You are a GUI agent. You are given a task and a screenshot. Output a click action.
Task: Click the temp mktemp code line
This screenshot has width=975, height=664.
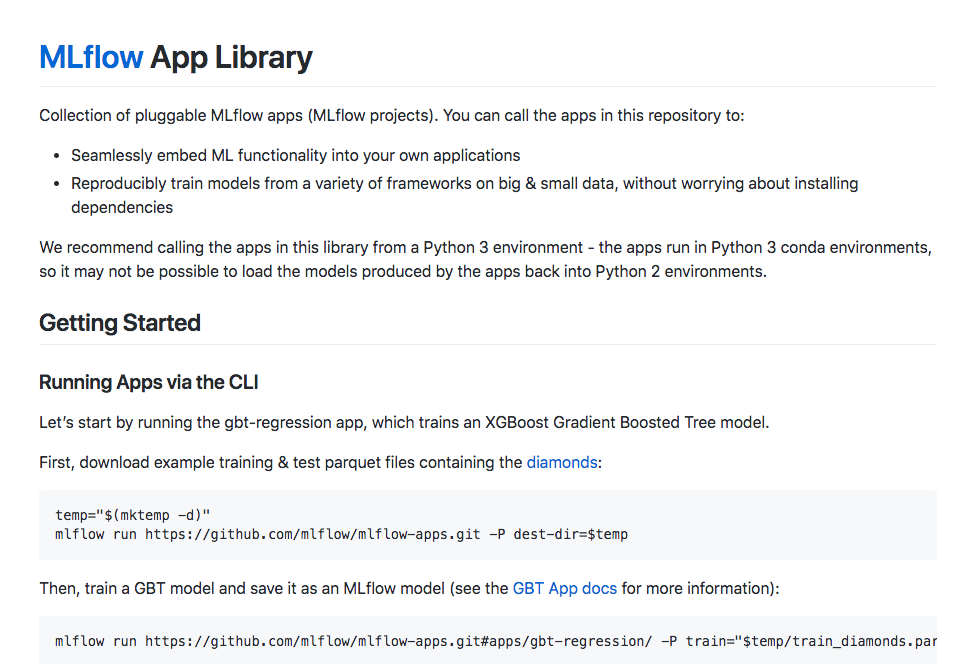click(x=133, y=515)
